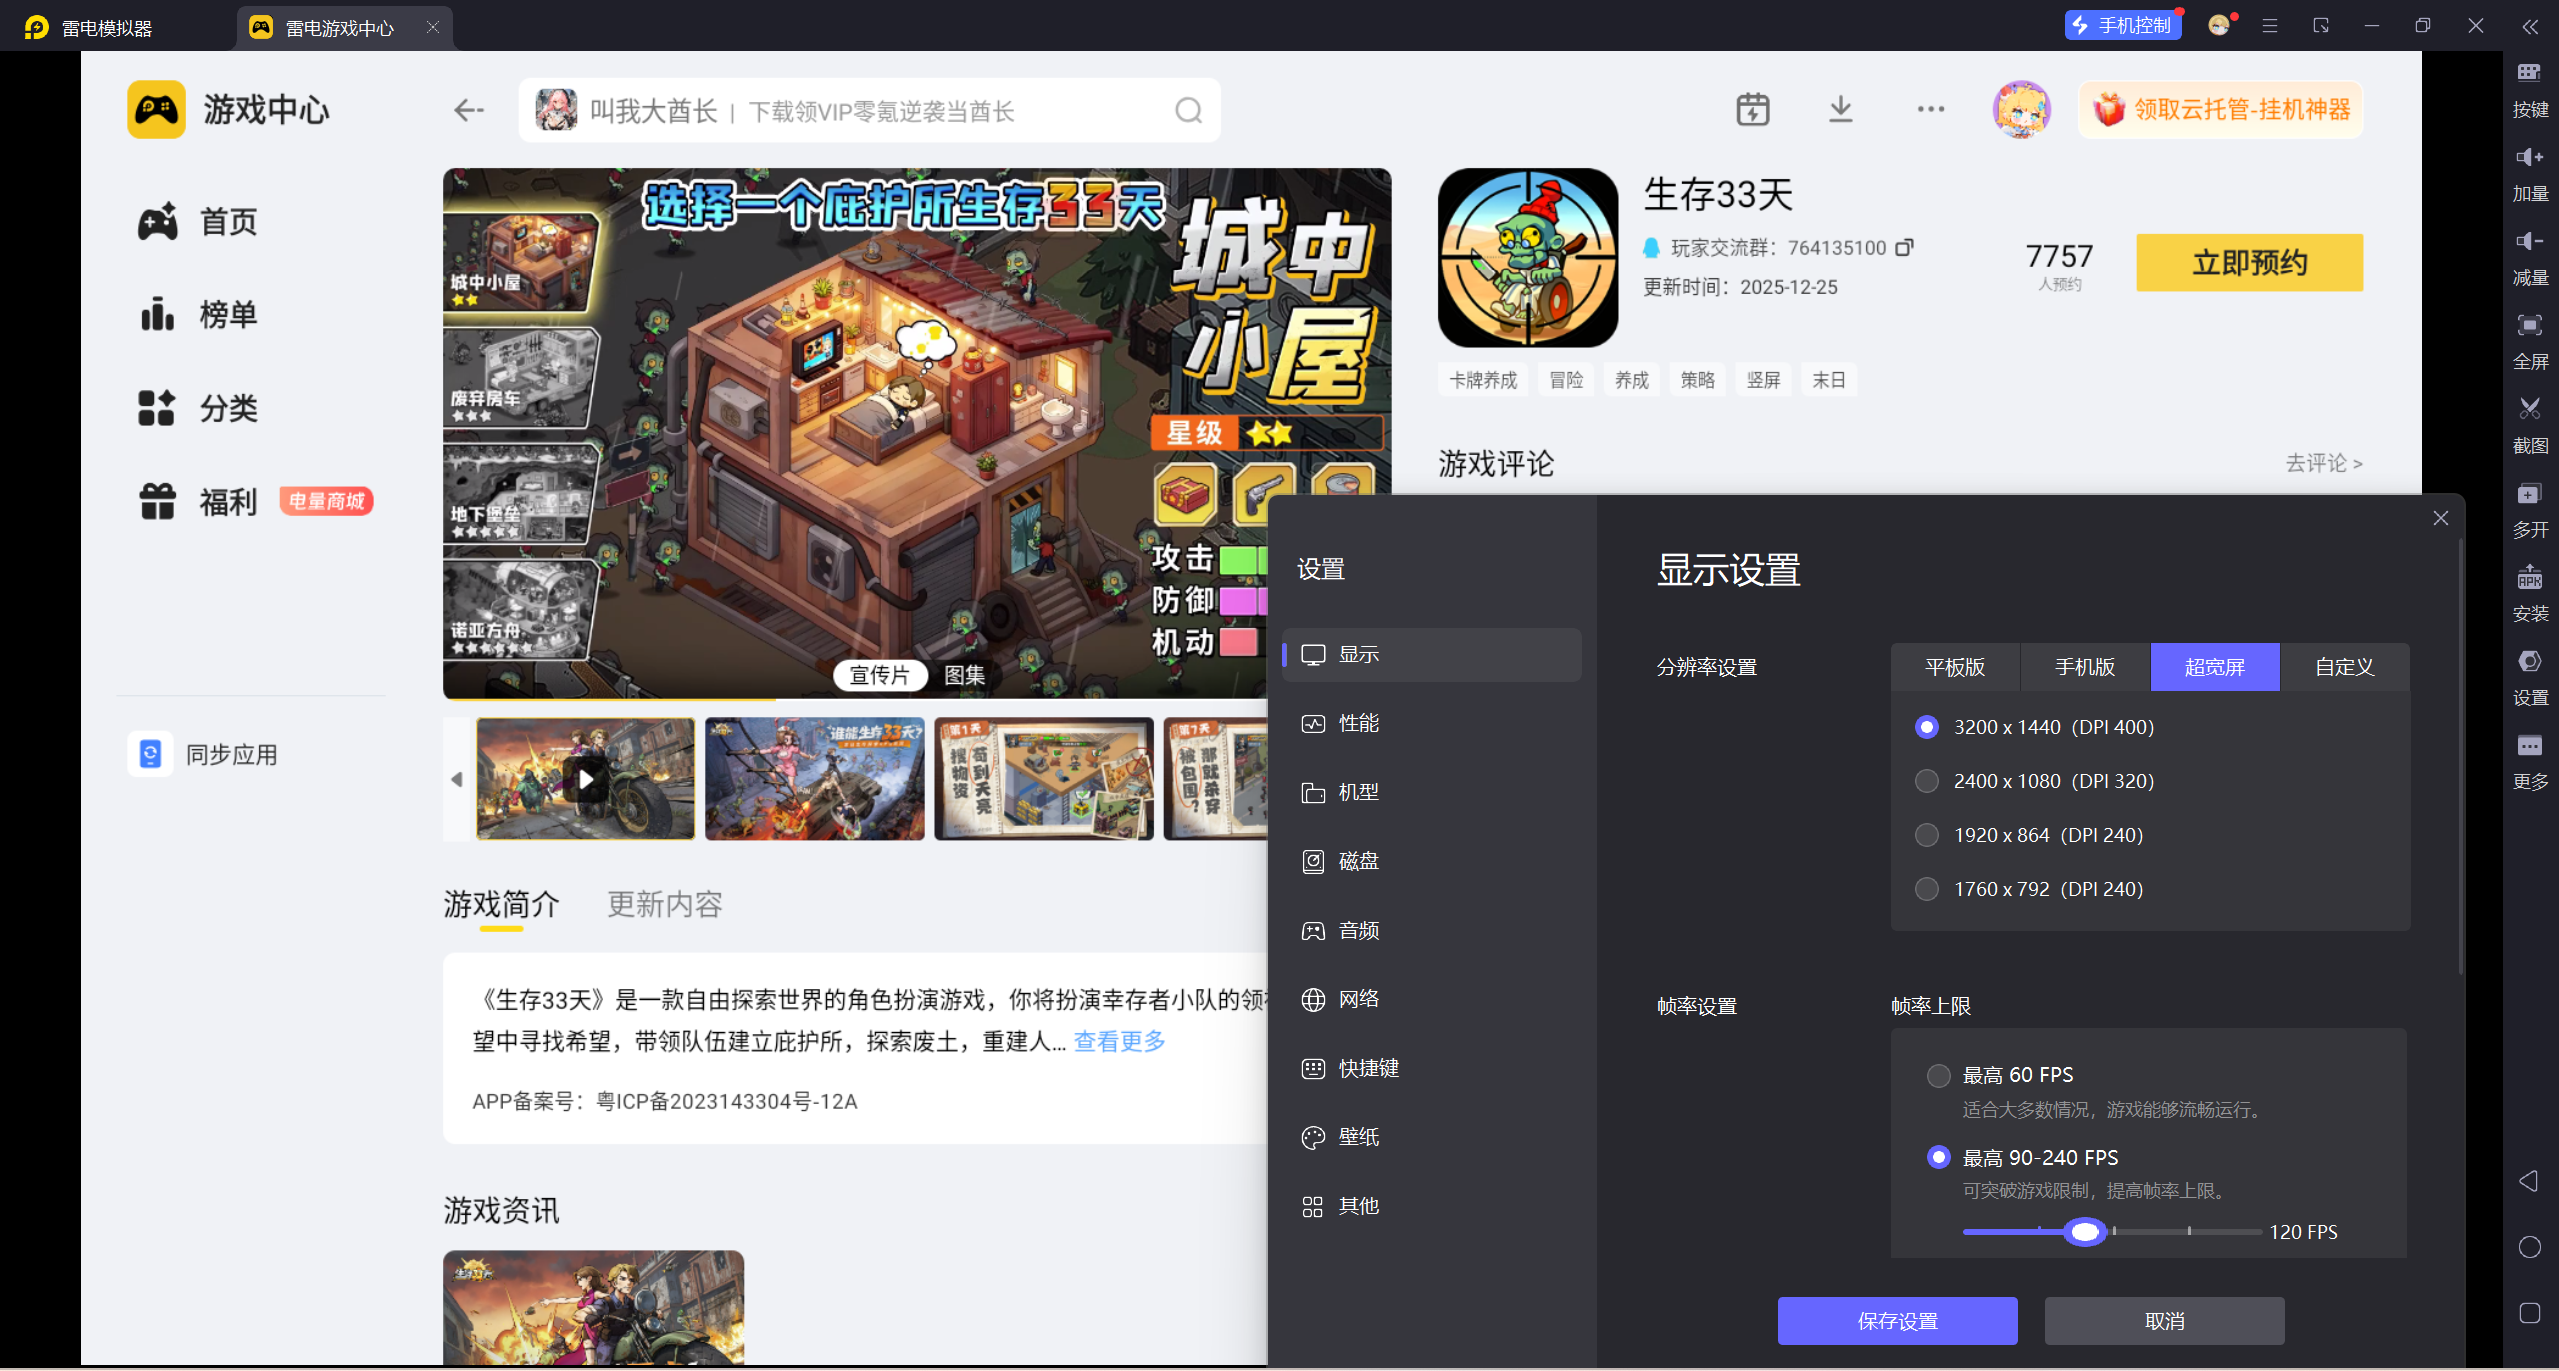Select the 最高 60 FPS option

click(x=1938, y=1075)
